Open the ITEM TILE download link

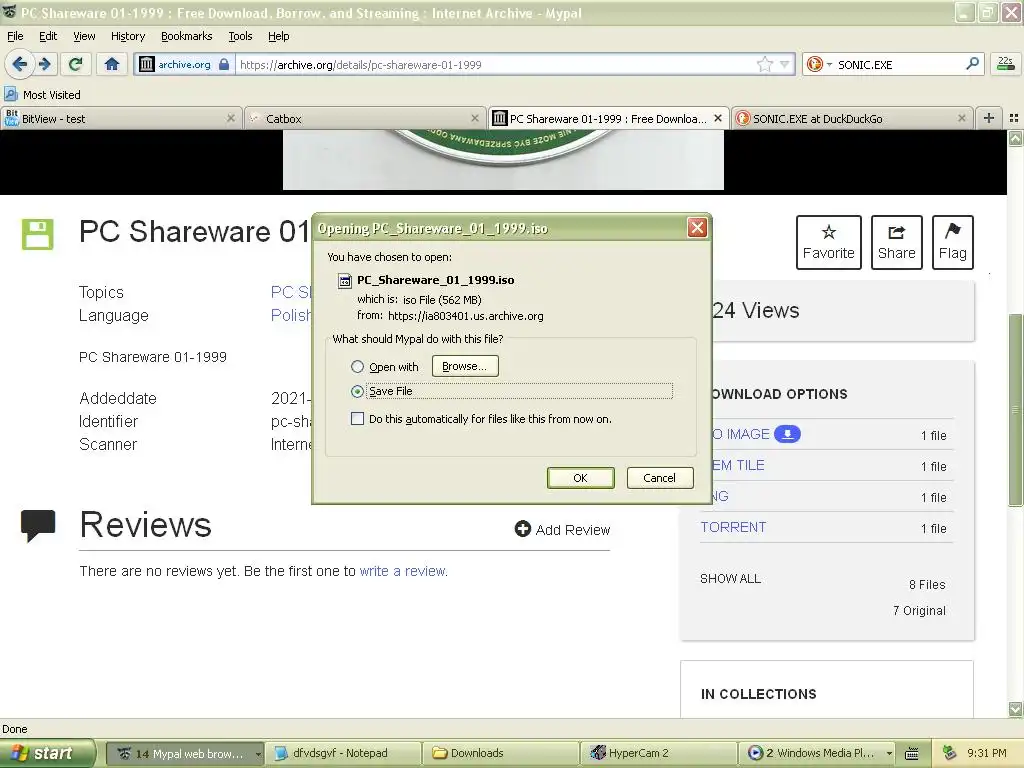click(739, 465)
